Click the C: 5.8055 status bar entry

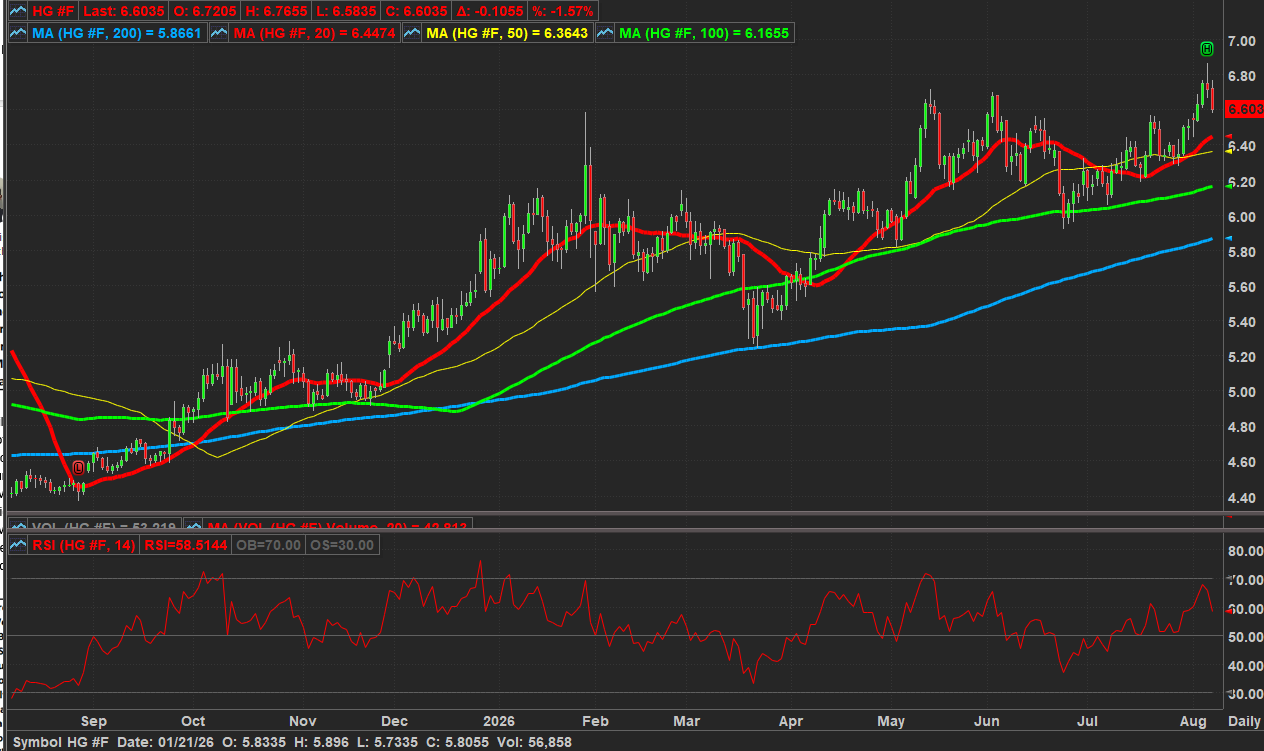pos(456,742)
